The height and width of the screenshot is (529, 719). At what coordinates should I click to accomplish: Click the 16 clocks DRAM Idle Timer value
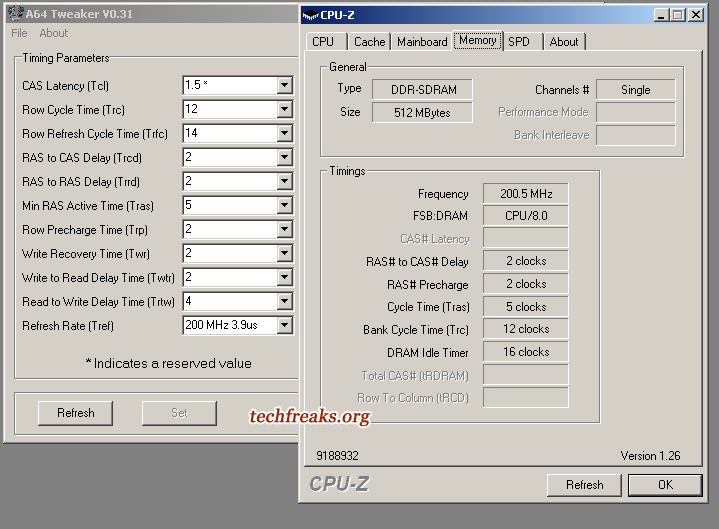click(526, 352)
